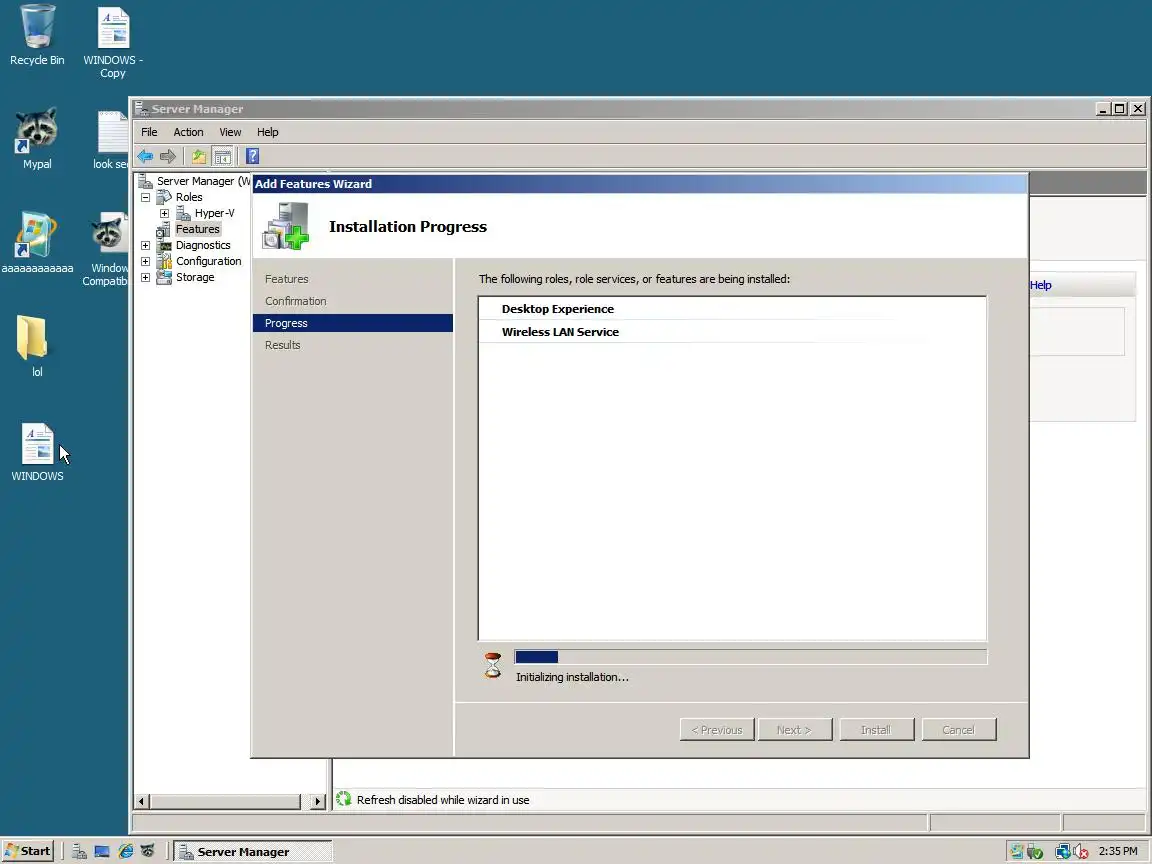Expand the Configuration tree node
1152x864 pixels.
tap(145, 262)
